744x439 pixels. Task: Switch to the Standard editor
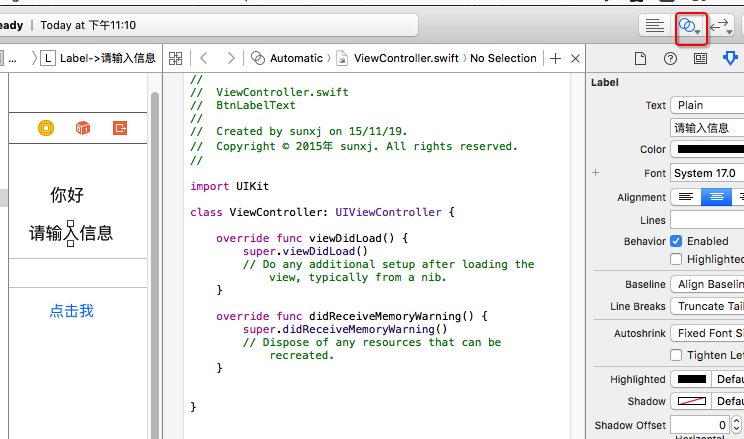pyautogui.click(x=655, y=25)
